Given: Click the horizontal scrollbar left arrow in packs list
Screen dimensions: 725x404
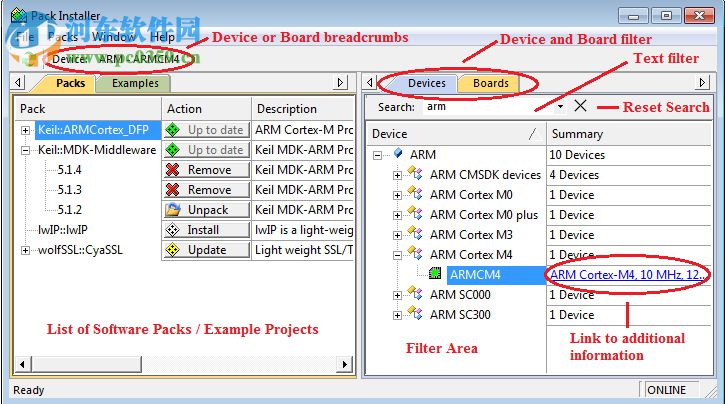Looking at the screenshot, I should coord(22,364).
